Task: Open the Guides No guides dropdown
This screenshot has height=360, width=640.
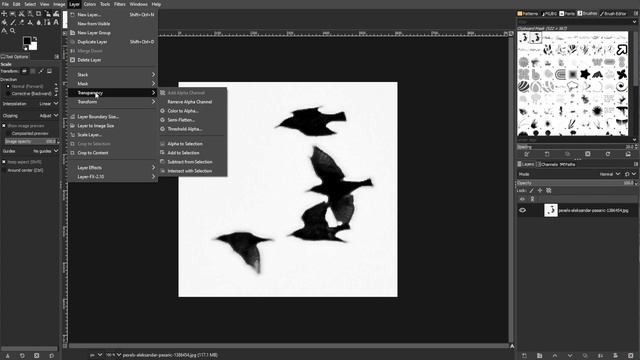Action: pyautogui.click(x=30, y=151)
